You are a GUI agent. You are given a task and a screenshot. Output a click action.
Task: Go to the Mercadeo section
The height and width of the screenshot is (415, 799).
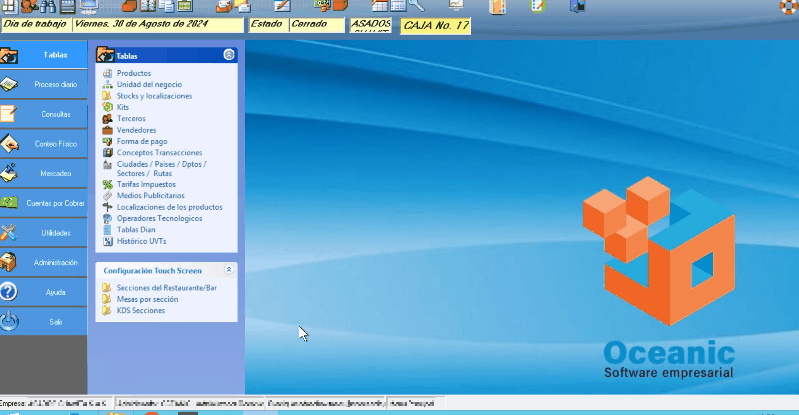coord(44,173)
